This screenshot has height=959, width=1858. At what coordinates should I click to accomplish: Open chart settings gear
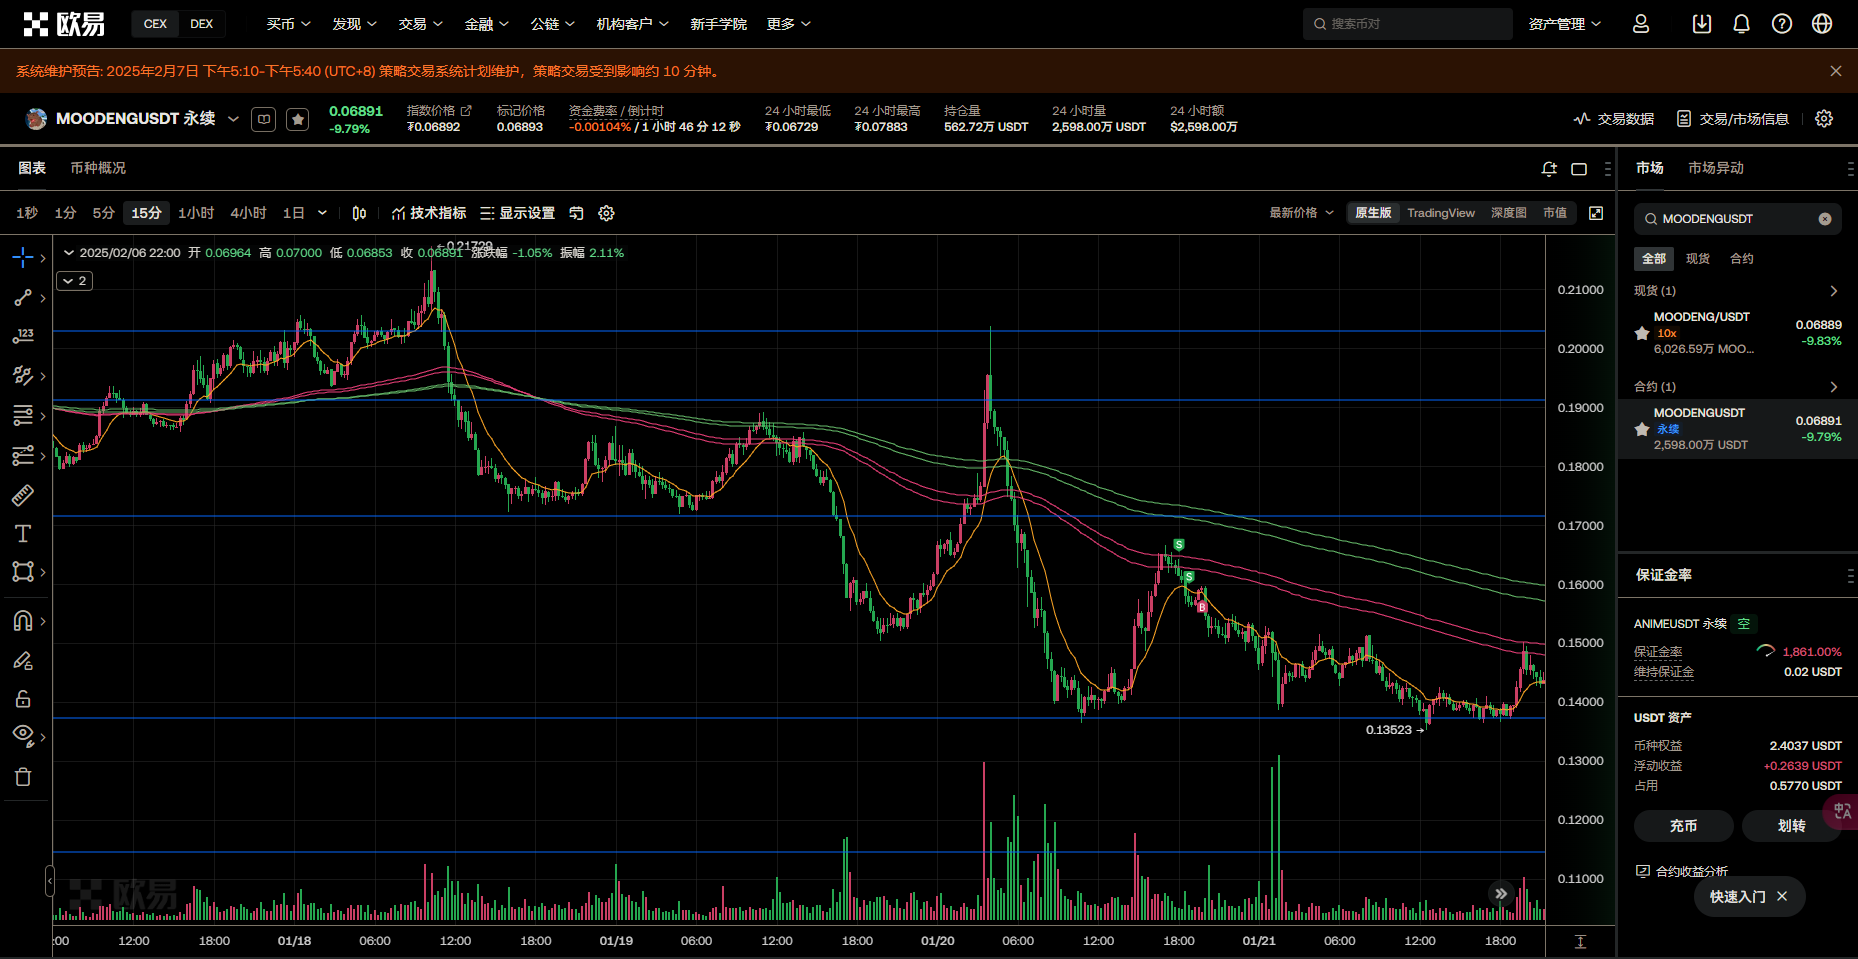point(606,213)
